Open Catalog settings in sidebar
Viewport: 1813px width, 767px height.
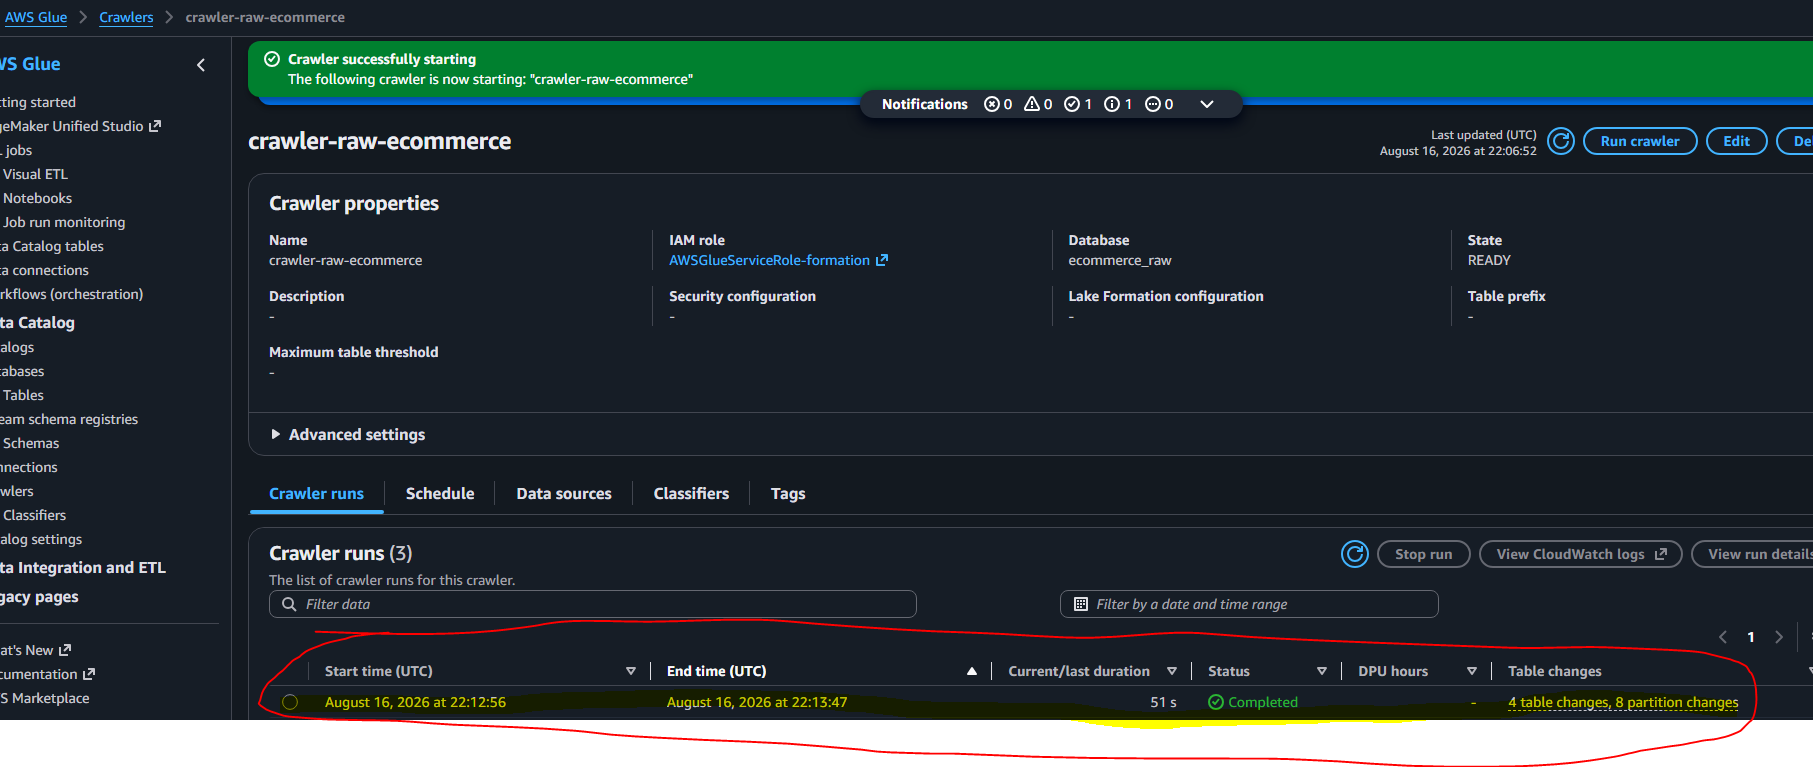click(x=41, y=539)
